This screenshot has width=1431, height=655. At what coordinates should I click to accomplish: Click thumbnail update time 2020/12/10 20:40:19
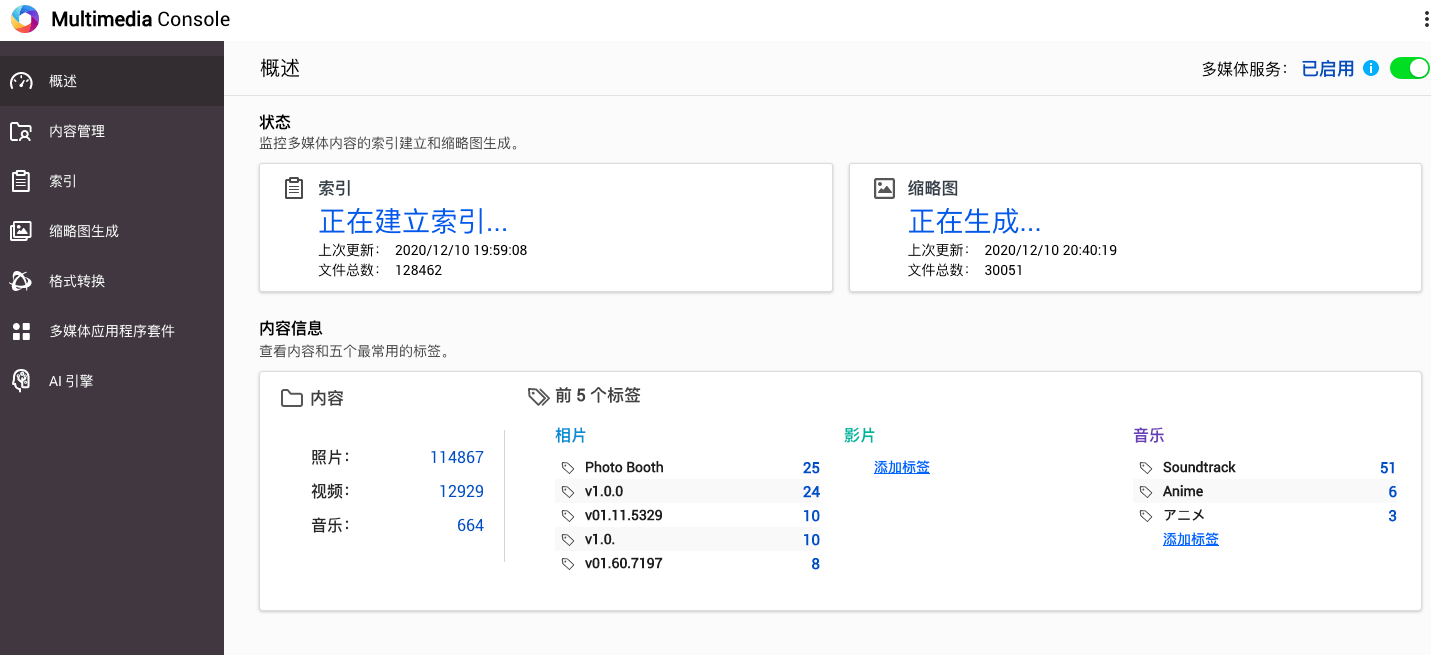[1051, 250]
